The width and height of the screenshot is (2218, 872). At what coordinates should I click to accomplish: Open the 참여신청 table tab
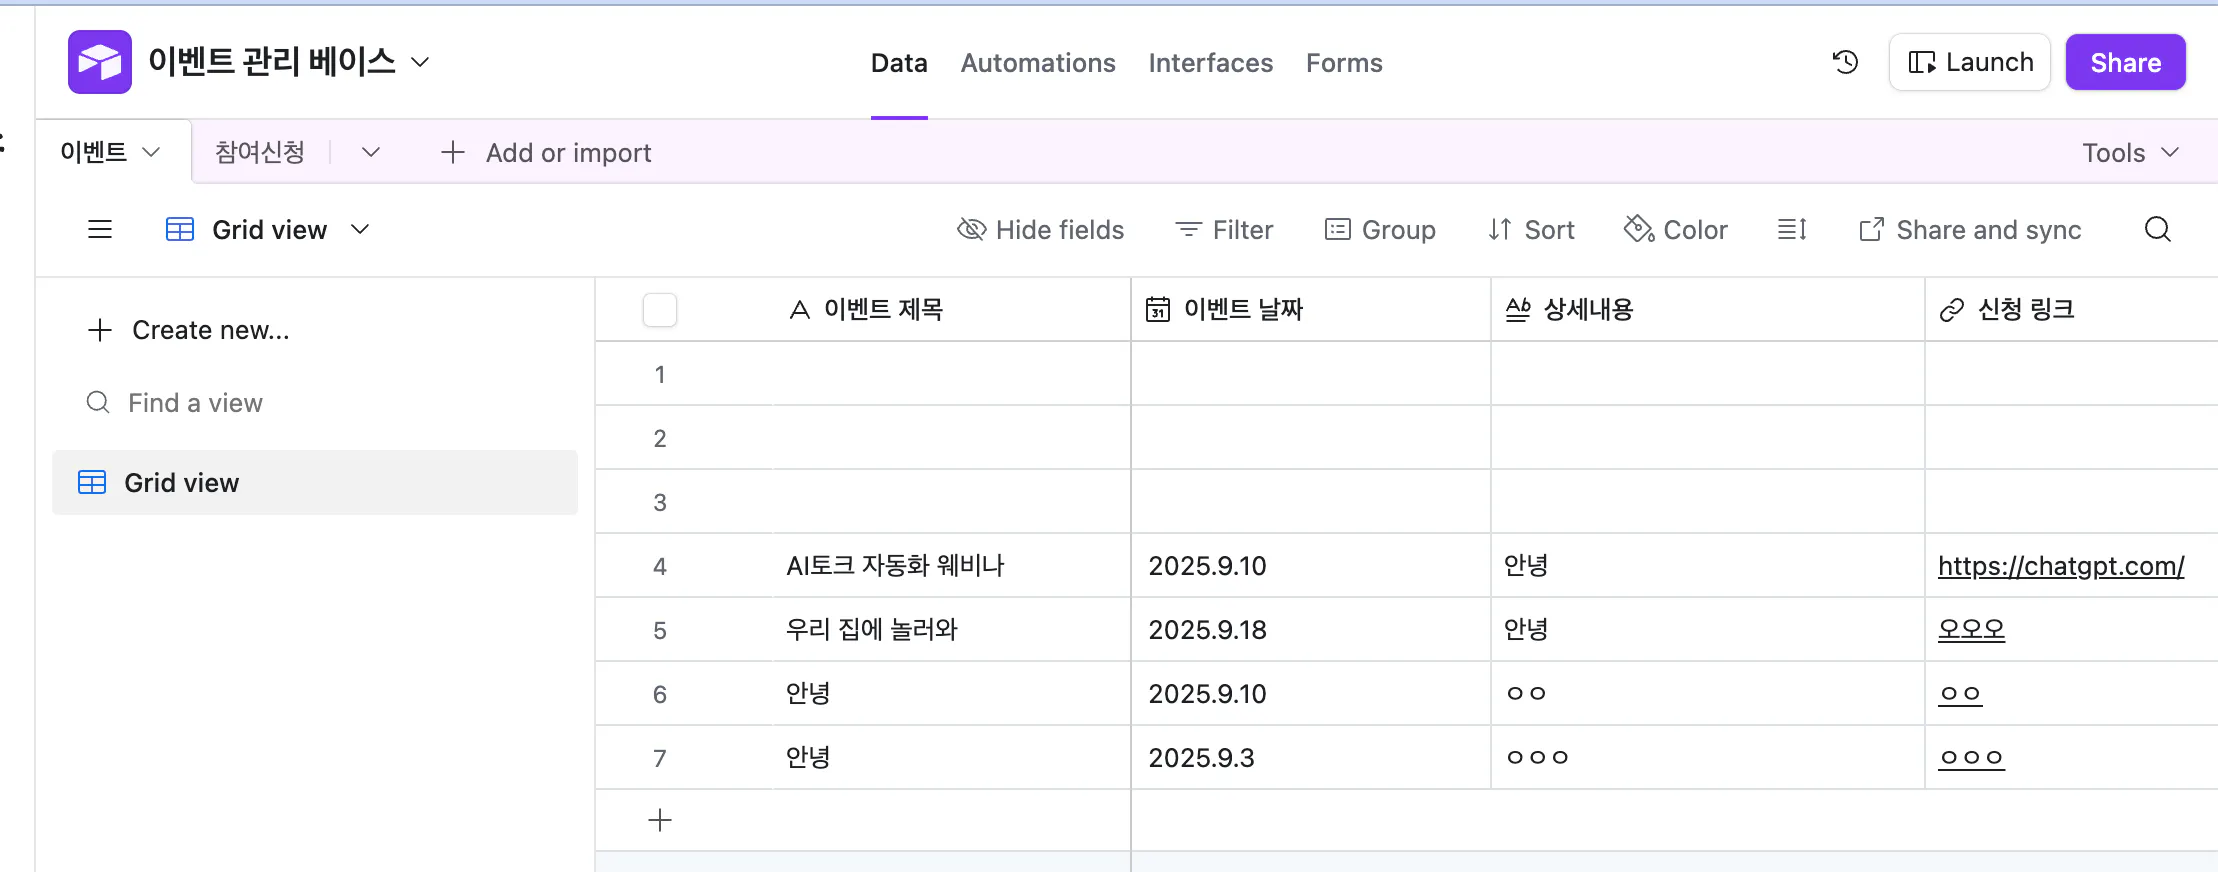(x=260, y=152)
